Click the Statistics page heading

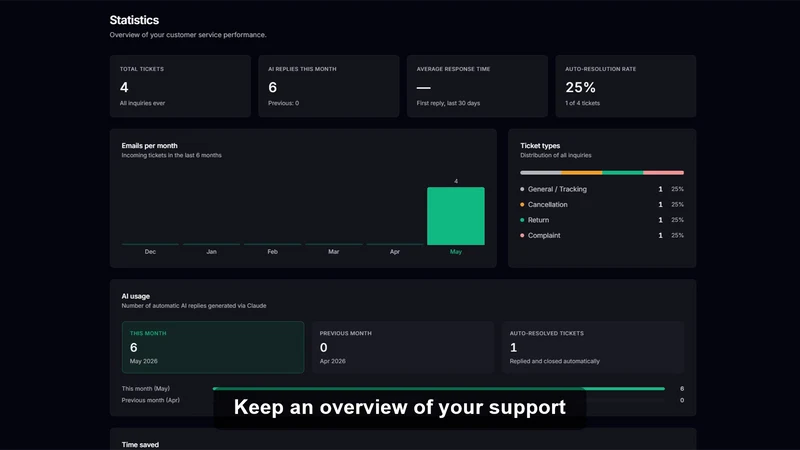tap(134, 20)
